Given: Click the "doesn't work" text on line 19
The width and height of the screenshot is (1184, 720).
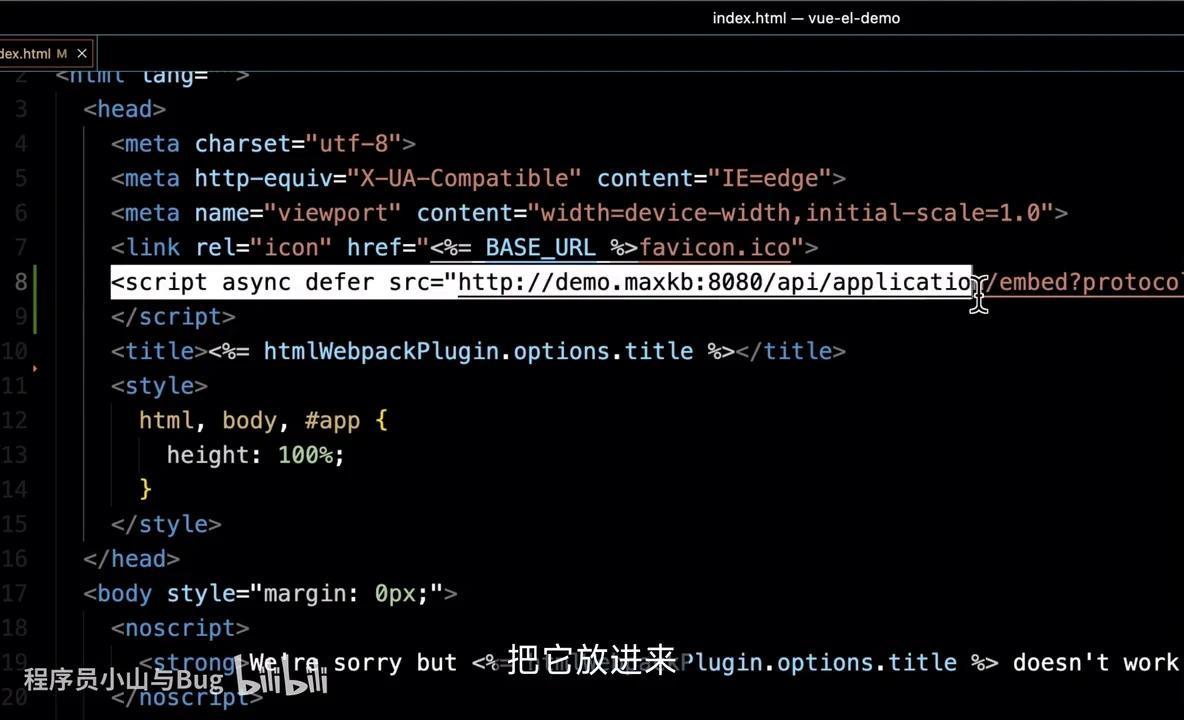Looking at the screenshot, I should [x=1095, y=663].
